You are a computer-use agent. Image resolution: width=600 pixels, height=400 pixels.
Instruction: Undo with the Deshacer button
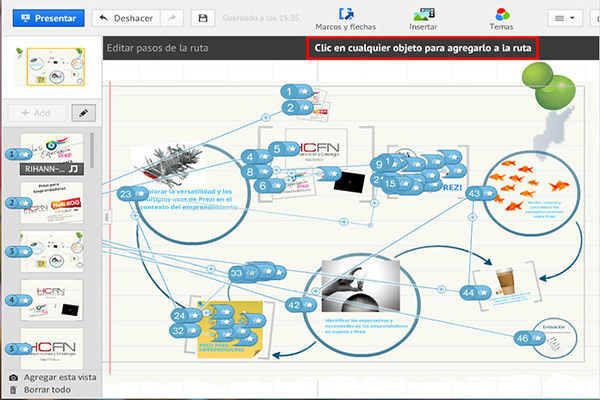pos(126,18)
